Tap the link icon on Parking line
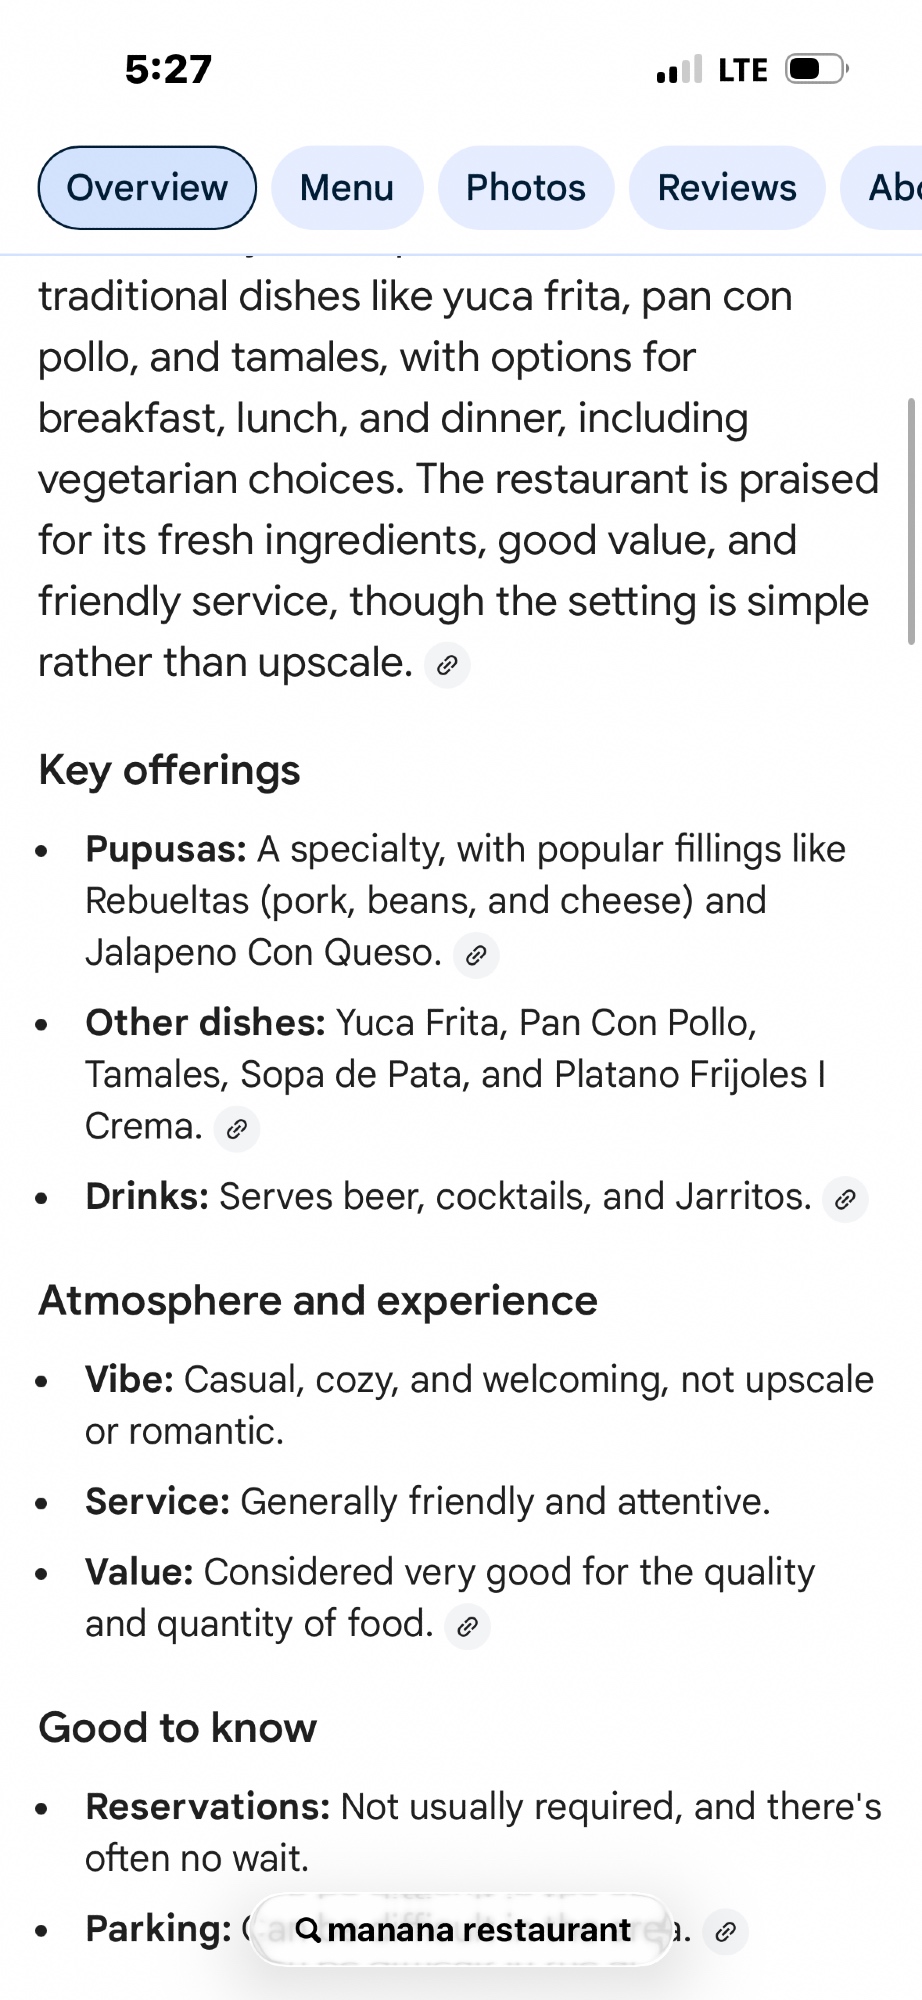The image size is (922, 2000). (x=726, y=1931)
